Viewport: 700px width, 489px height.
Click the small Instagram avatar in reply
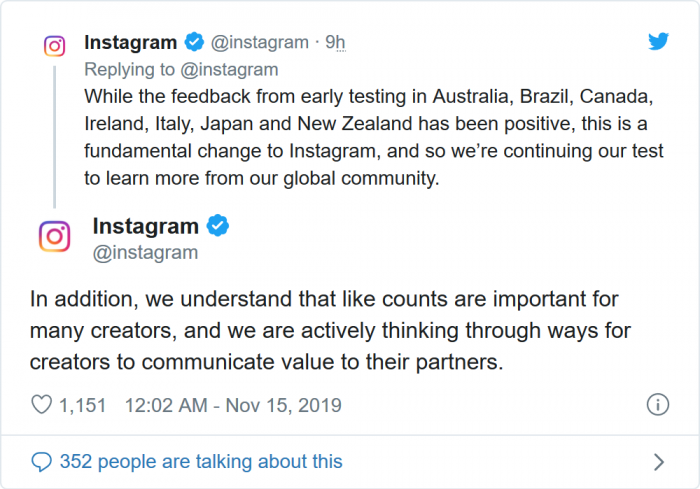click(x=55, y=46)
